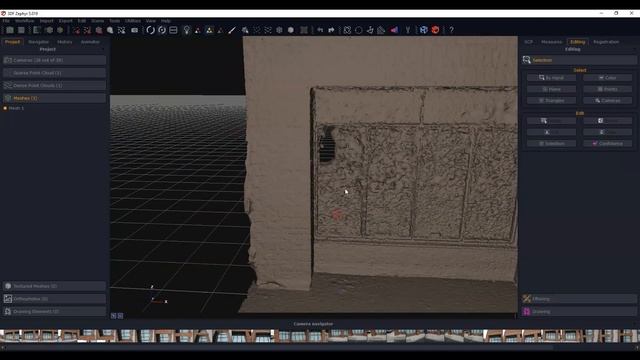This screenshot has width=640, height=360.
Task: Click the yellow triangles mesh display icon
Action: tap(209, 30)
